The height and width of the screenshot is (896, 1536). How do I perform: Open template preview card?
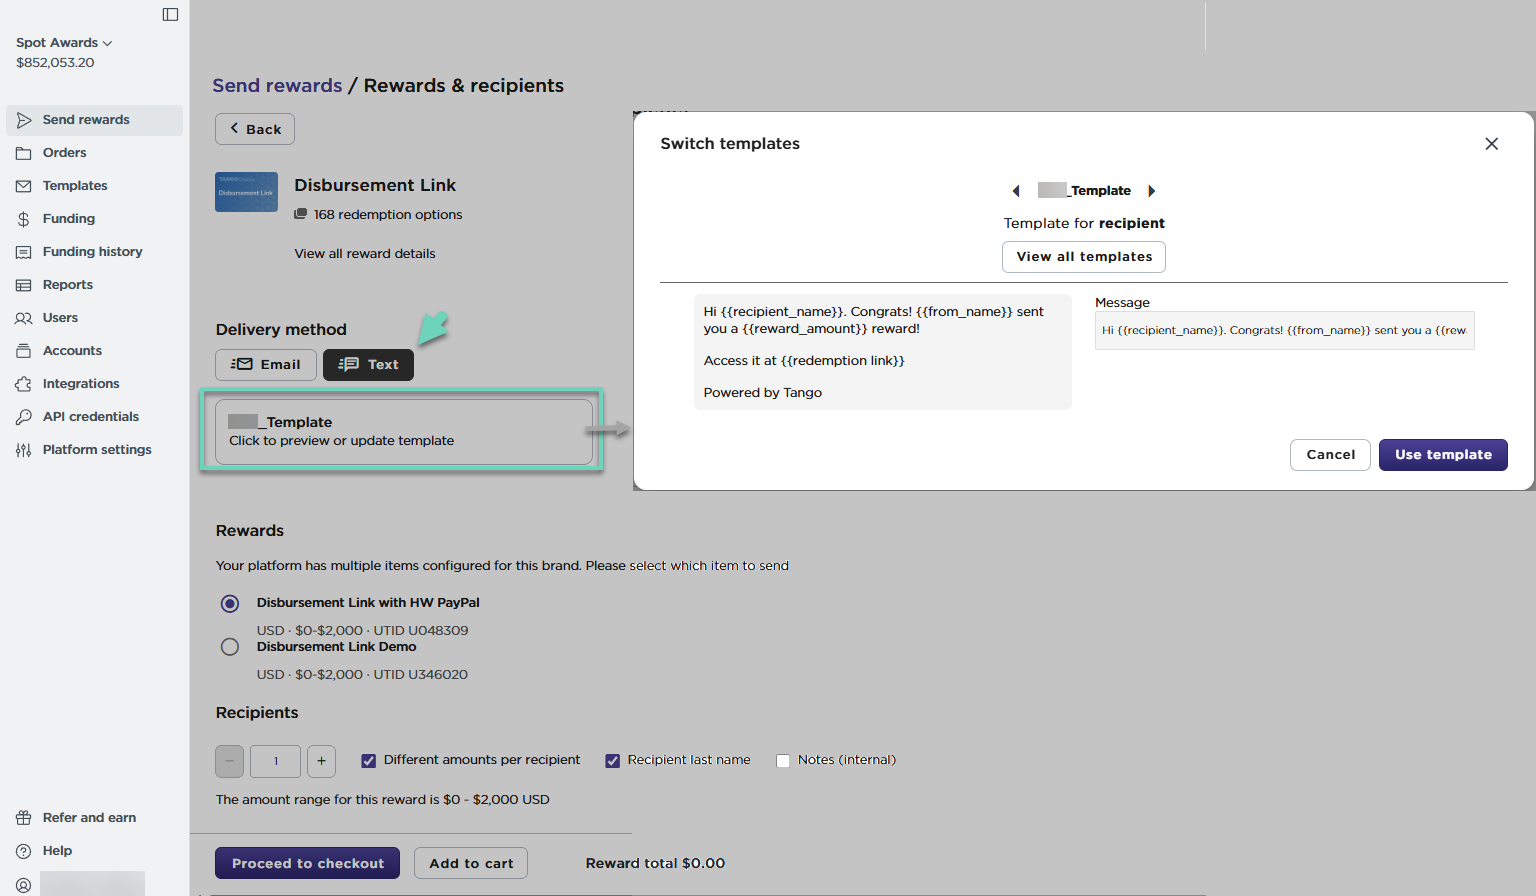(x=403, y=431)
